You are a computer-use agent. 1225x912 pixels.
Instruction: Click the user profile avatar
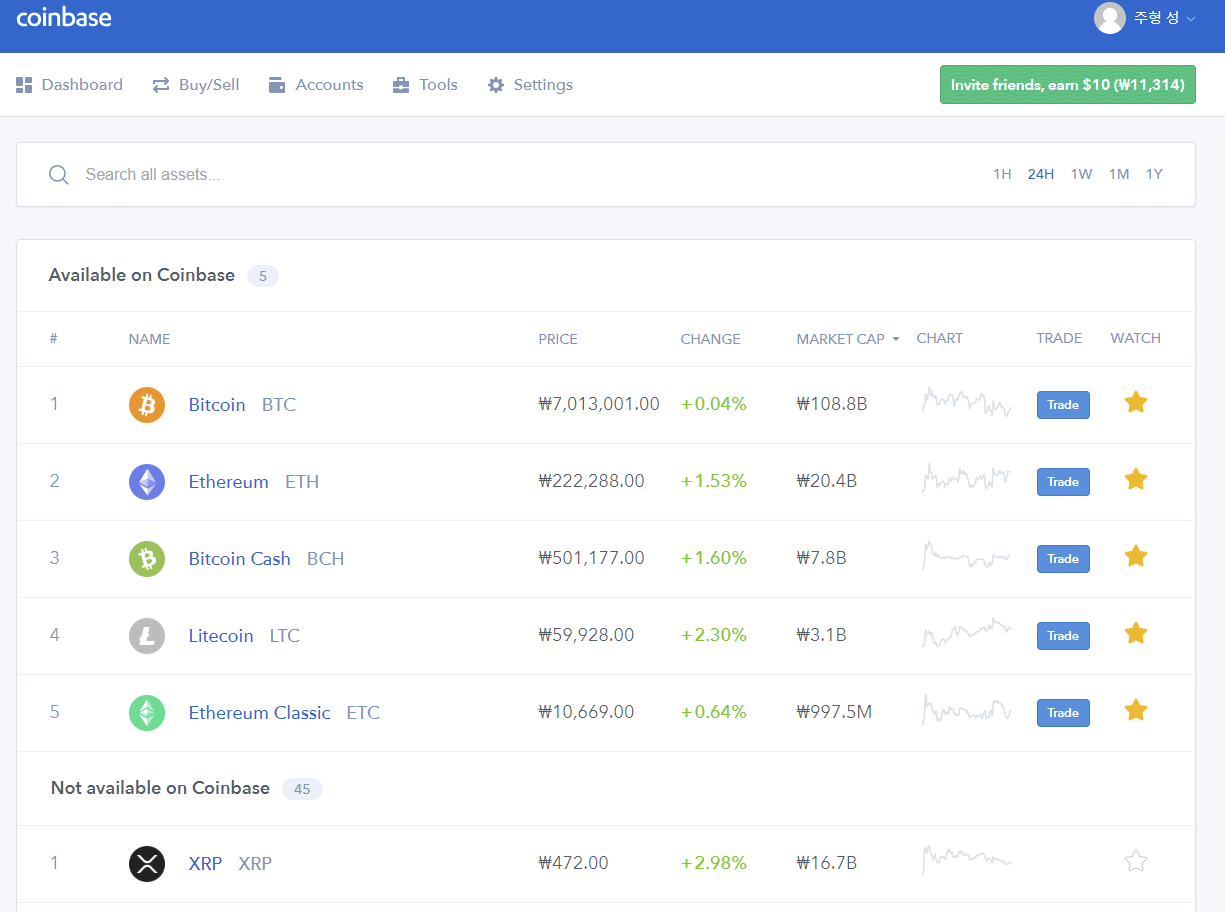[1110, 18]
